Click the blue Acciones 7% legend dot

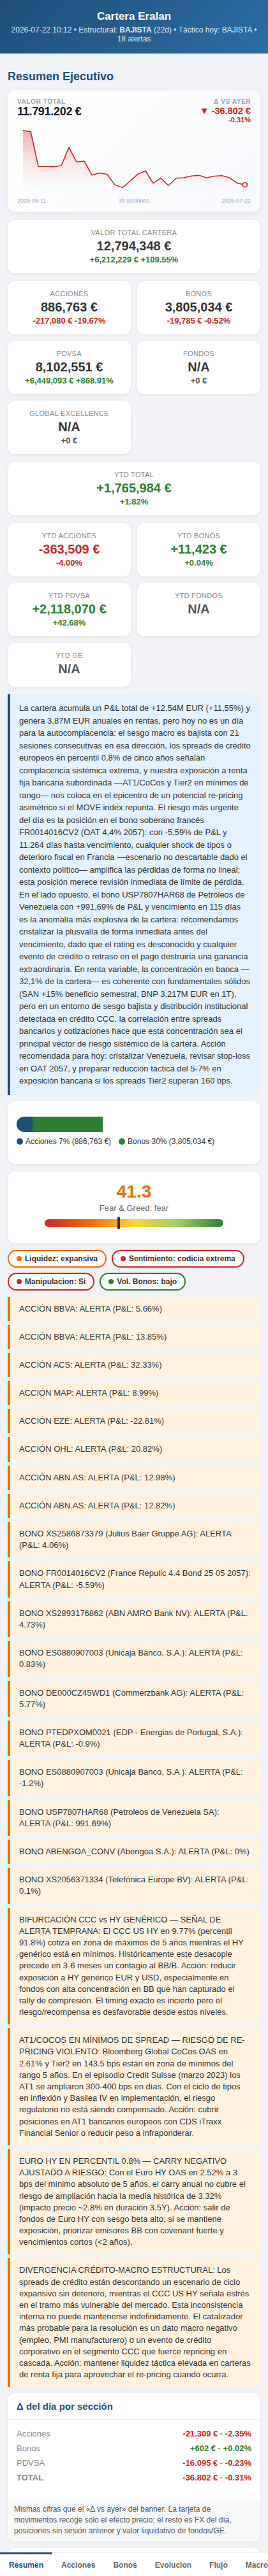(x=20, y=1141)
